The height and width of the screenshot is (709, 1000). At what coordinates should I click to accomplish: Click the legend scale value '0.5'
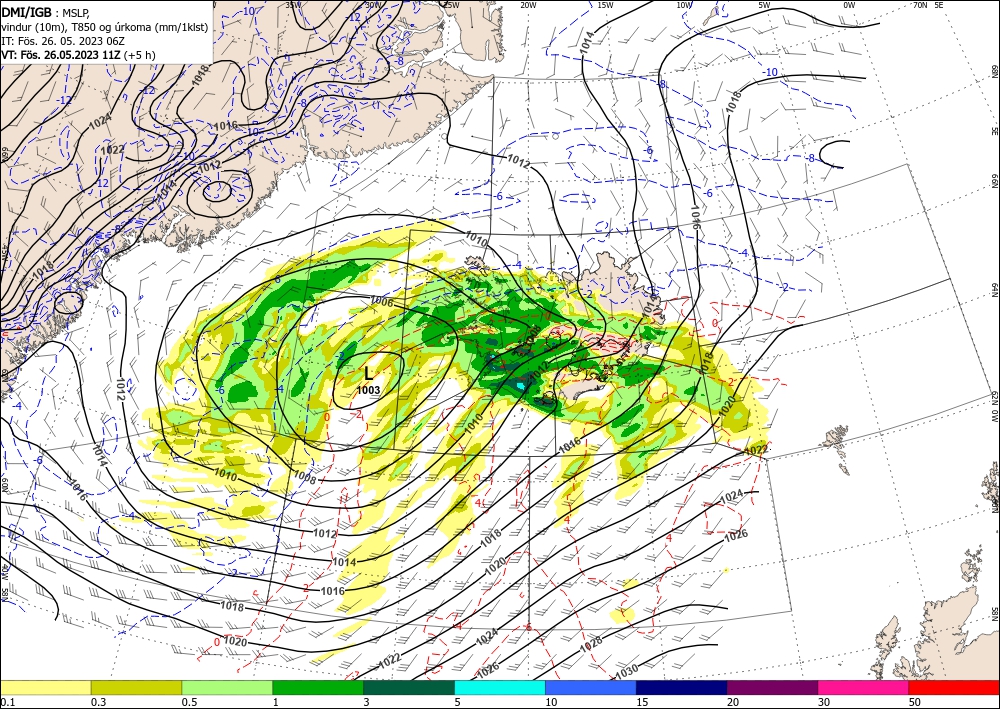(189, 702)
